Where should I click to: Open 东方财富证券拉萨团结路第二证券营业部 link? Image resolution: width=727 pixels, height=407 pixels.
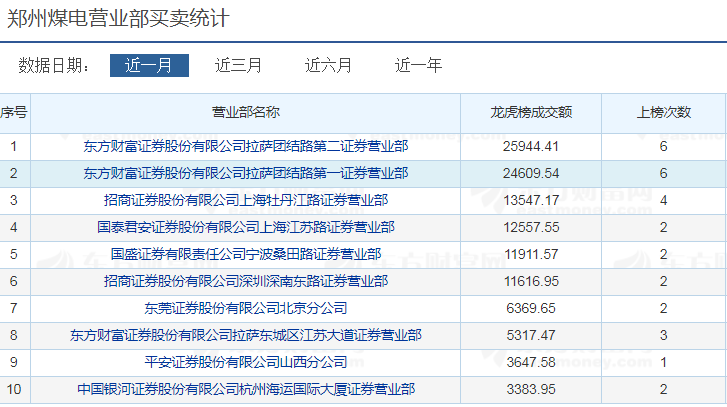(246, 146)
